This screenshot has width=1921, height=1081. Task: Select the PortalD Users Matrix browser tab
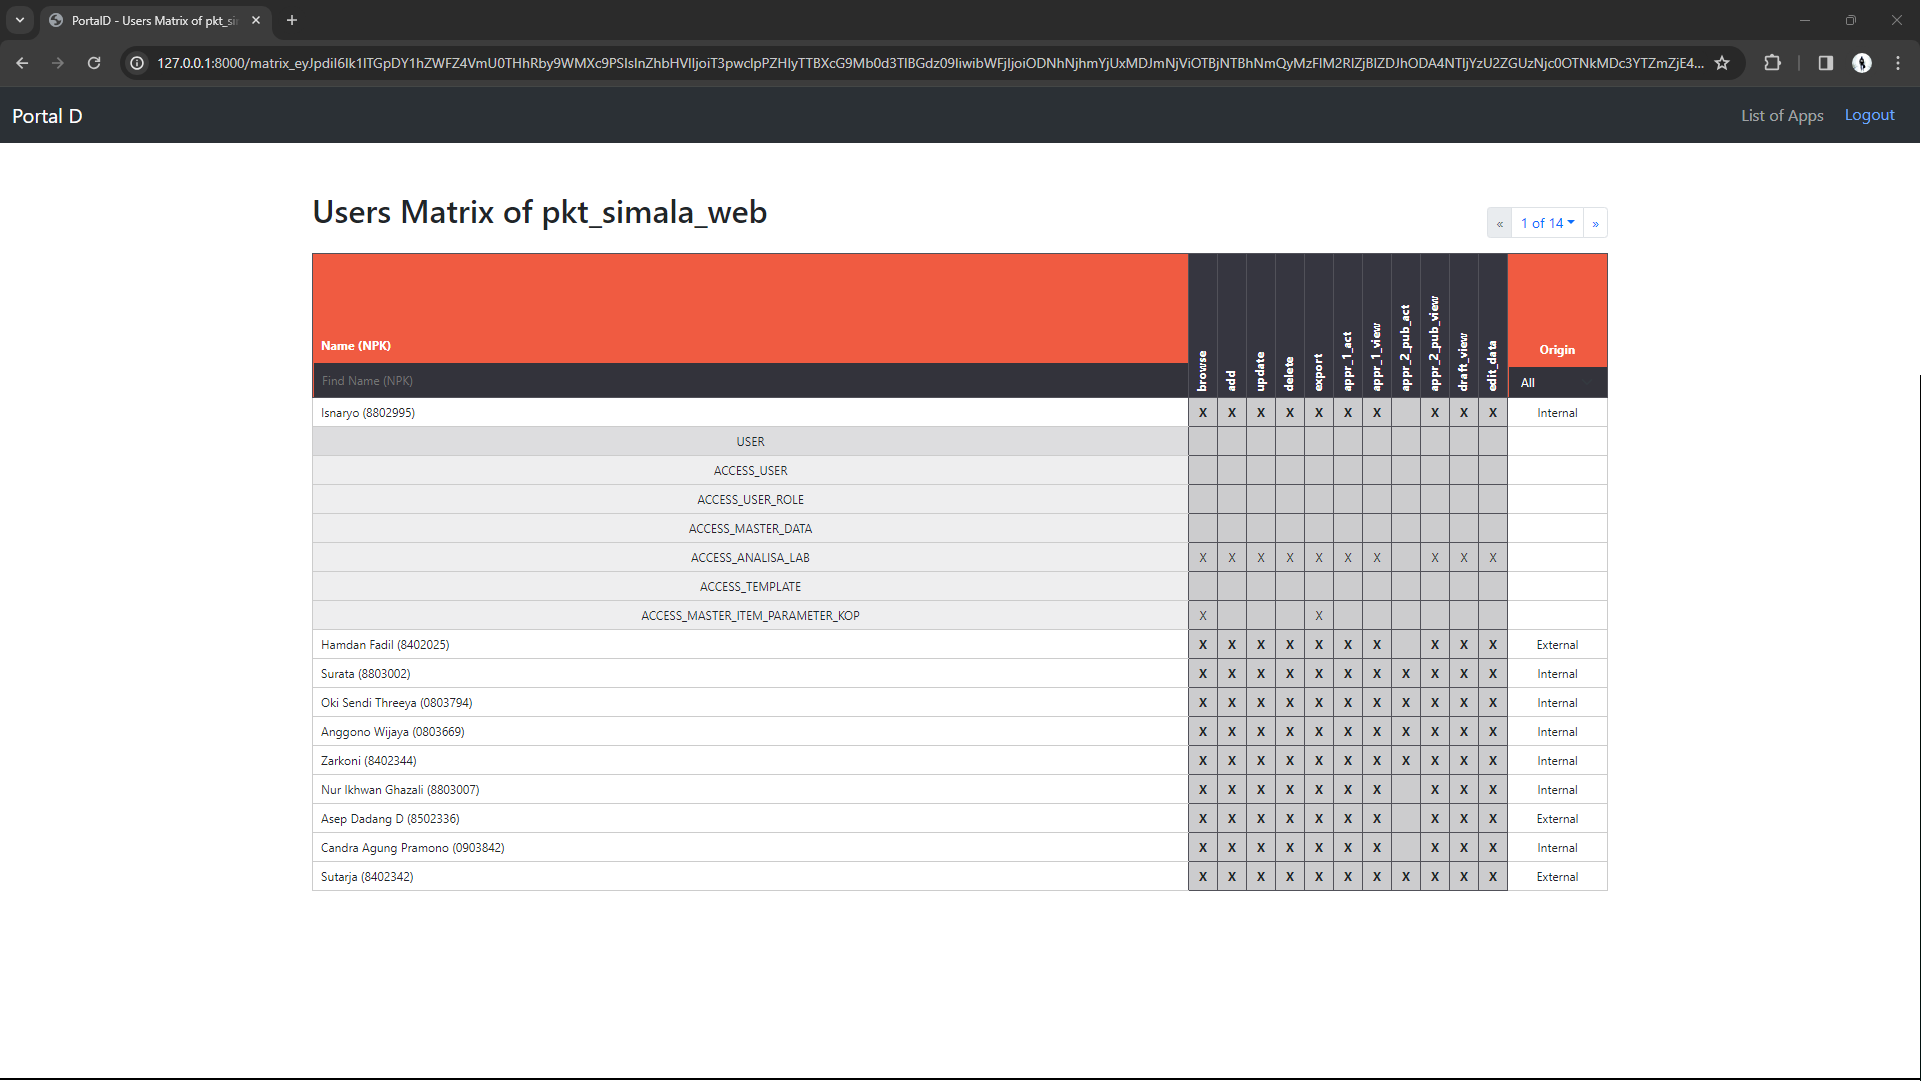pyautogui.click(x=155, y=20)
